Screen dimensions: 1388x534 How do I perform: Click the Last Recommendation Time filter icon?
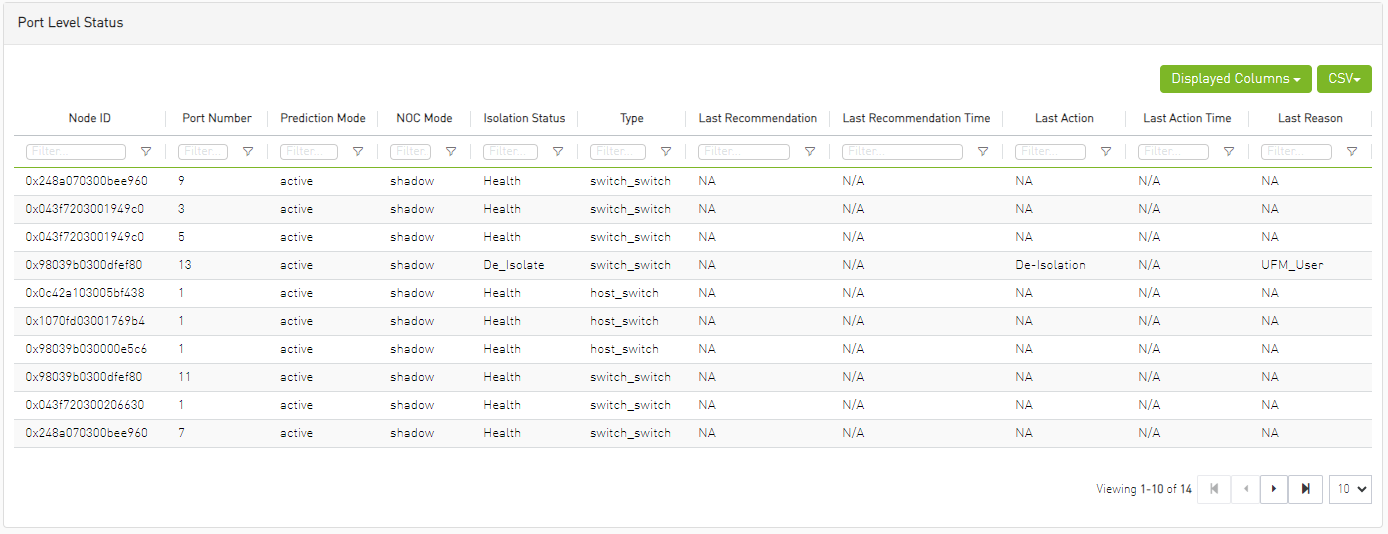pos(983,152)
